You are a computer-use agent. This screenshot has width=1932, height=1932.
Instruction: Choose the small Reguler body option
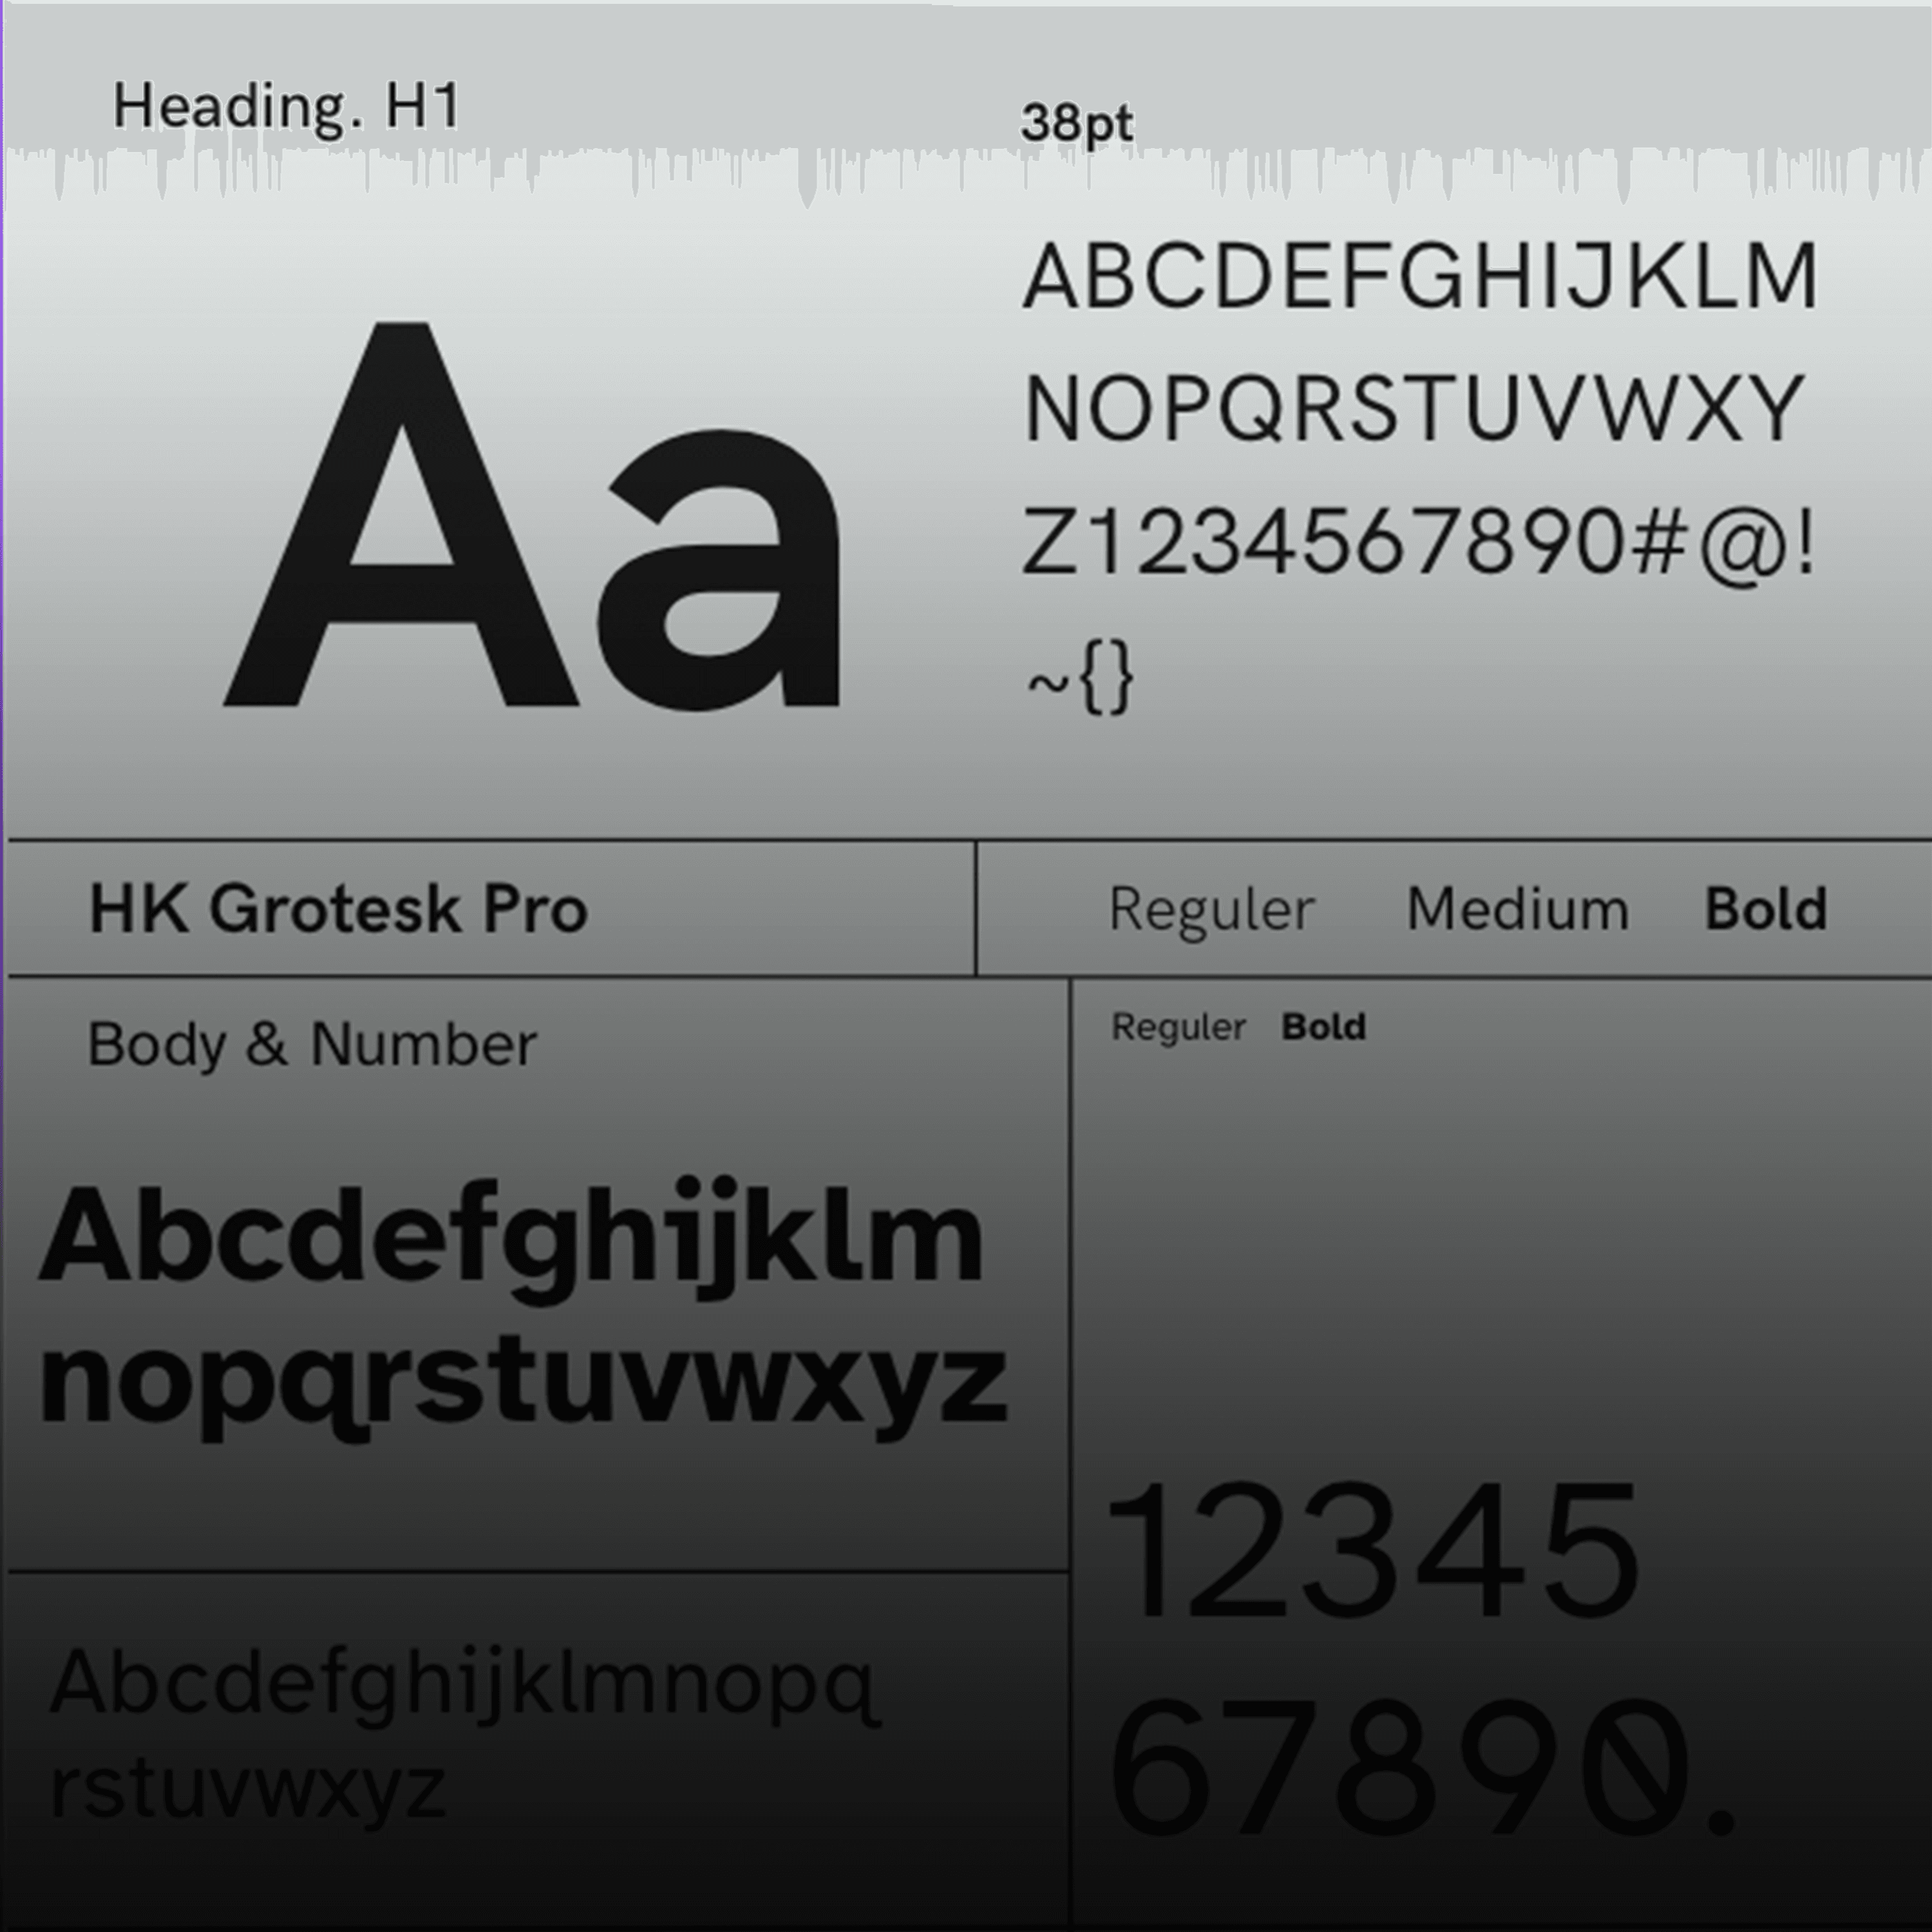tap(1178, 1027)
